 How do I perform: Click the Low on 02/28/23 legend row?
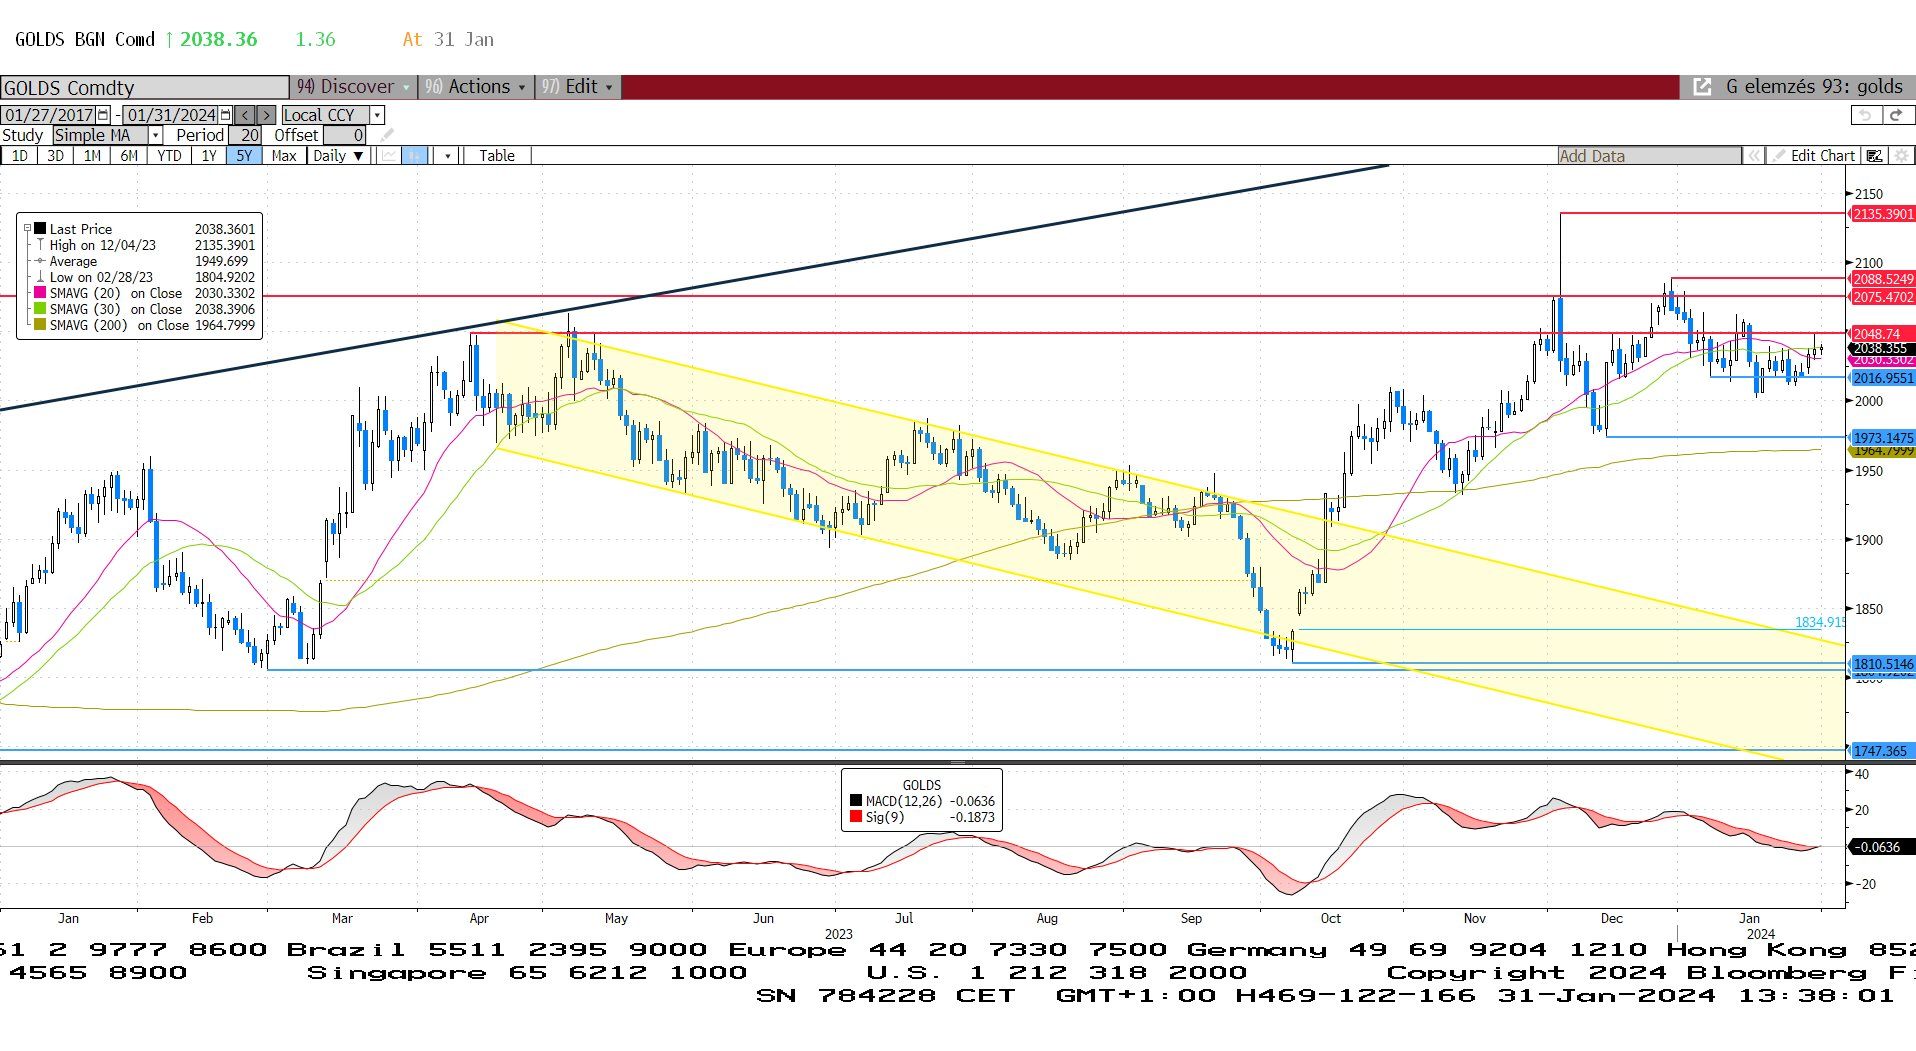coord(145,277)
